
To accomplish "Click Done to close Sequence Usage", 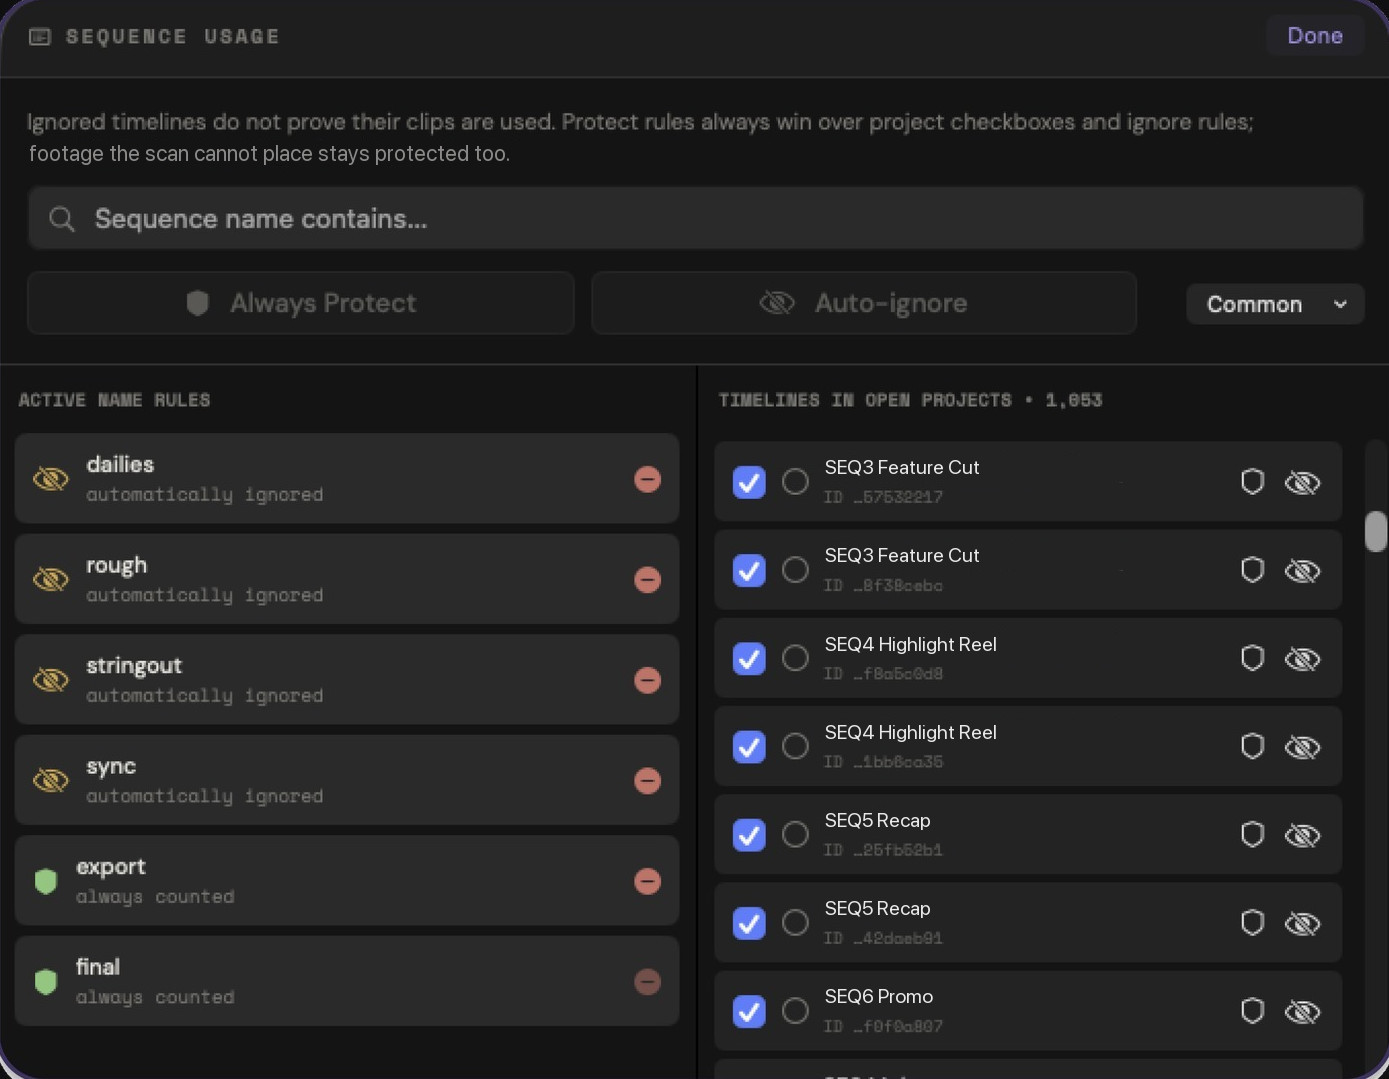I will tap(1314, 36).
